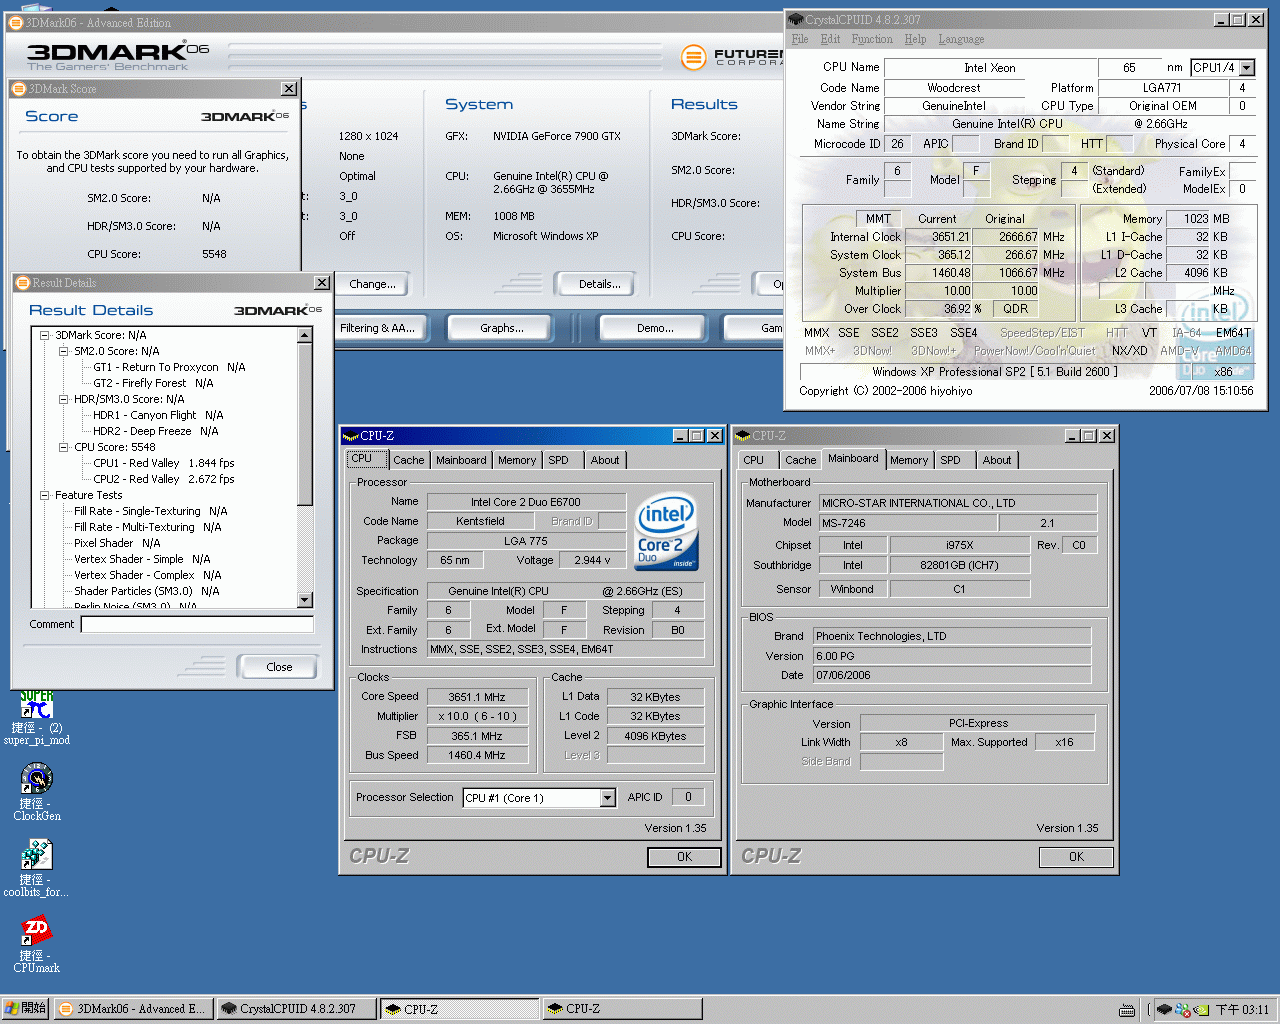Viewport: 1280px width, 1024px height.
Task: Click the Comment input field in Result Details
Action: pos(197,624)
